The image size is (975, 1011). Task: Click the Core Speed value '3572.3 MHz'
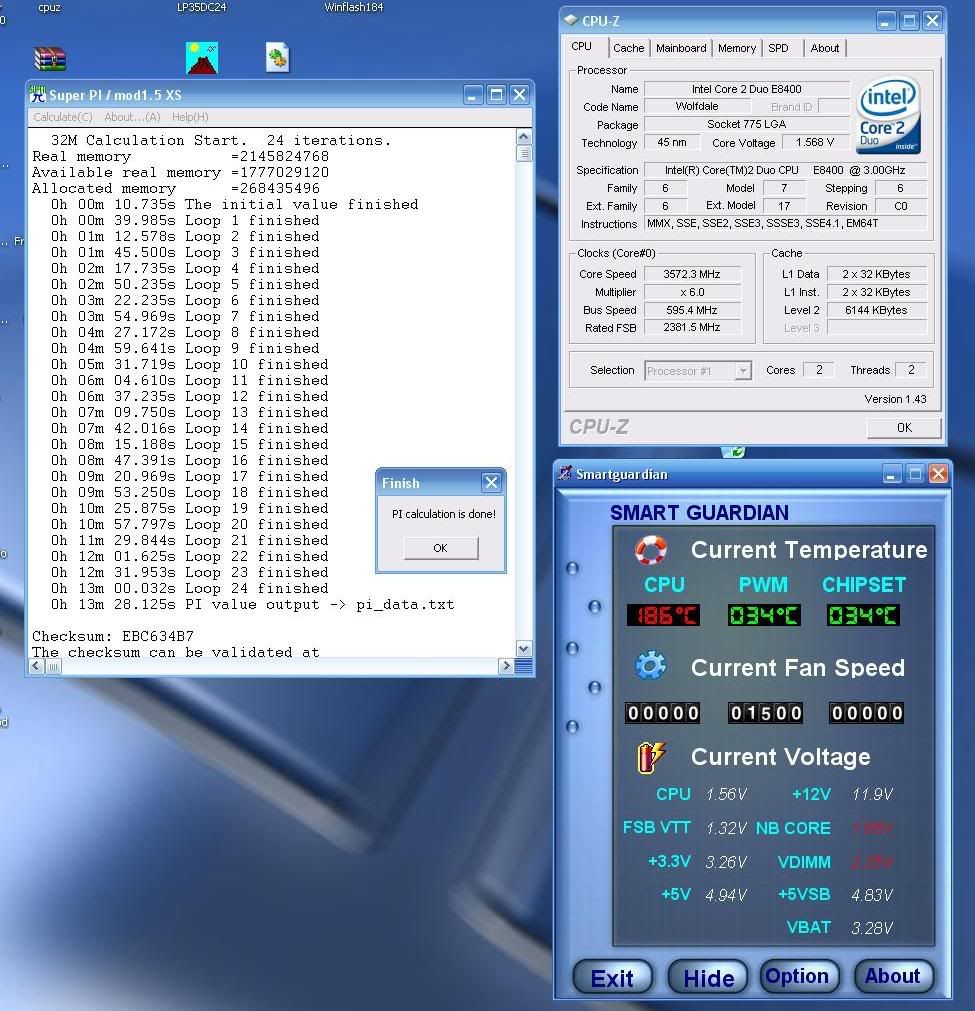click(x=692, y=274)
